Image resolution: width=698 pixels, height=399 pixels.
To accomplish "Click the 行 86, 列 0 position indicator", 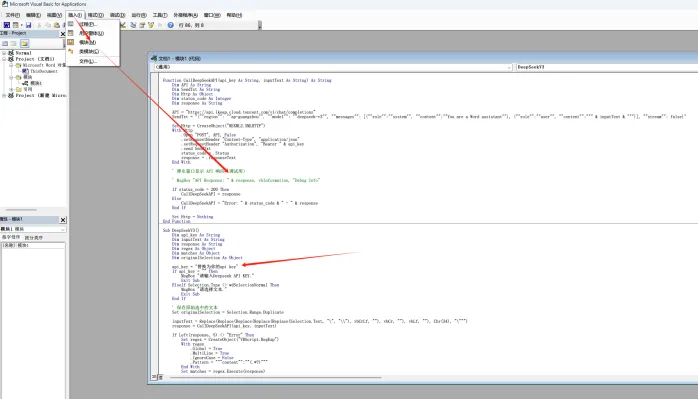I will coord(191,25).
